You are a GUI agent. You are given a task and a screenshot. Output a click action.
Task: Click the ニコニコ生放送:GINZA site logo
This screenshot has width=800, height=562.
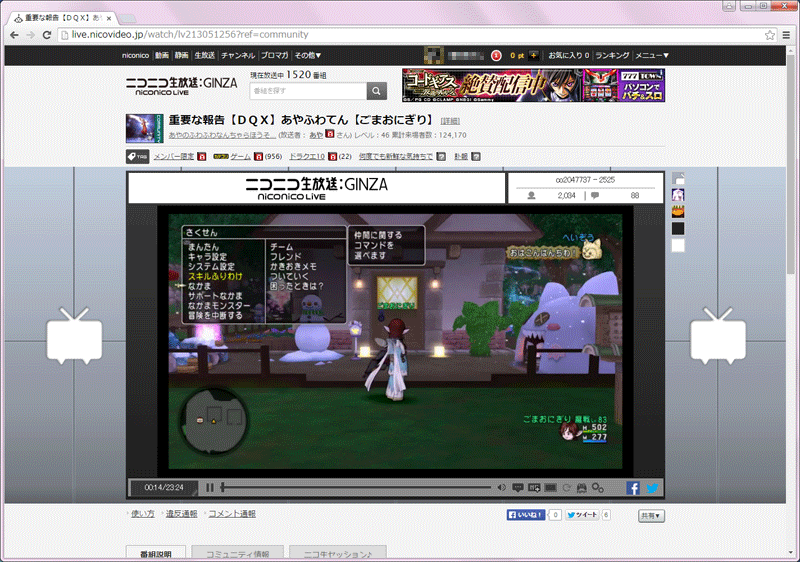181,86
